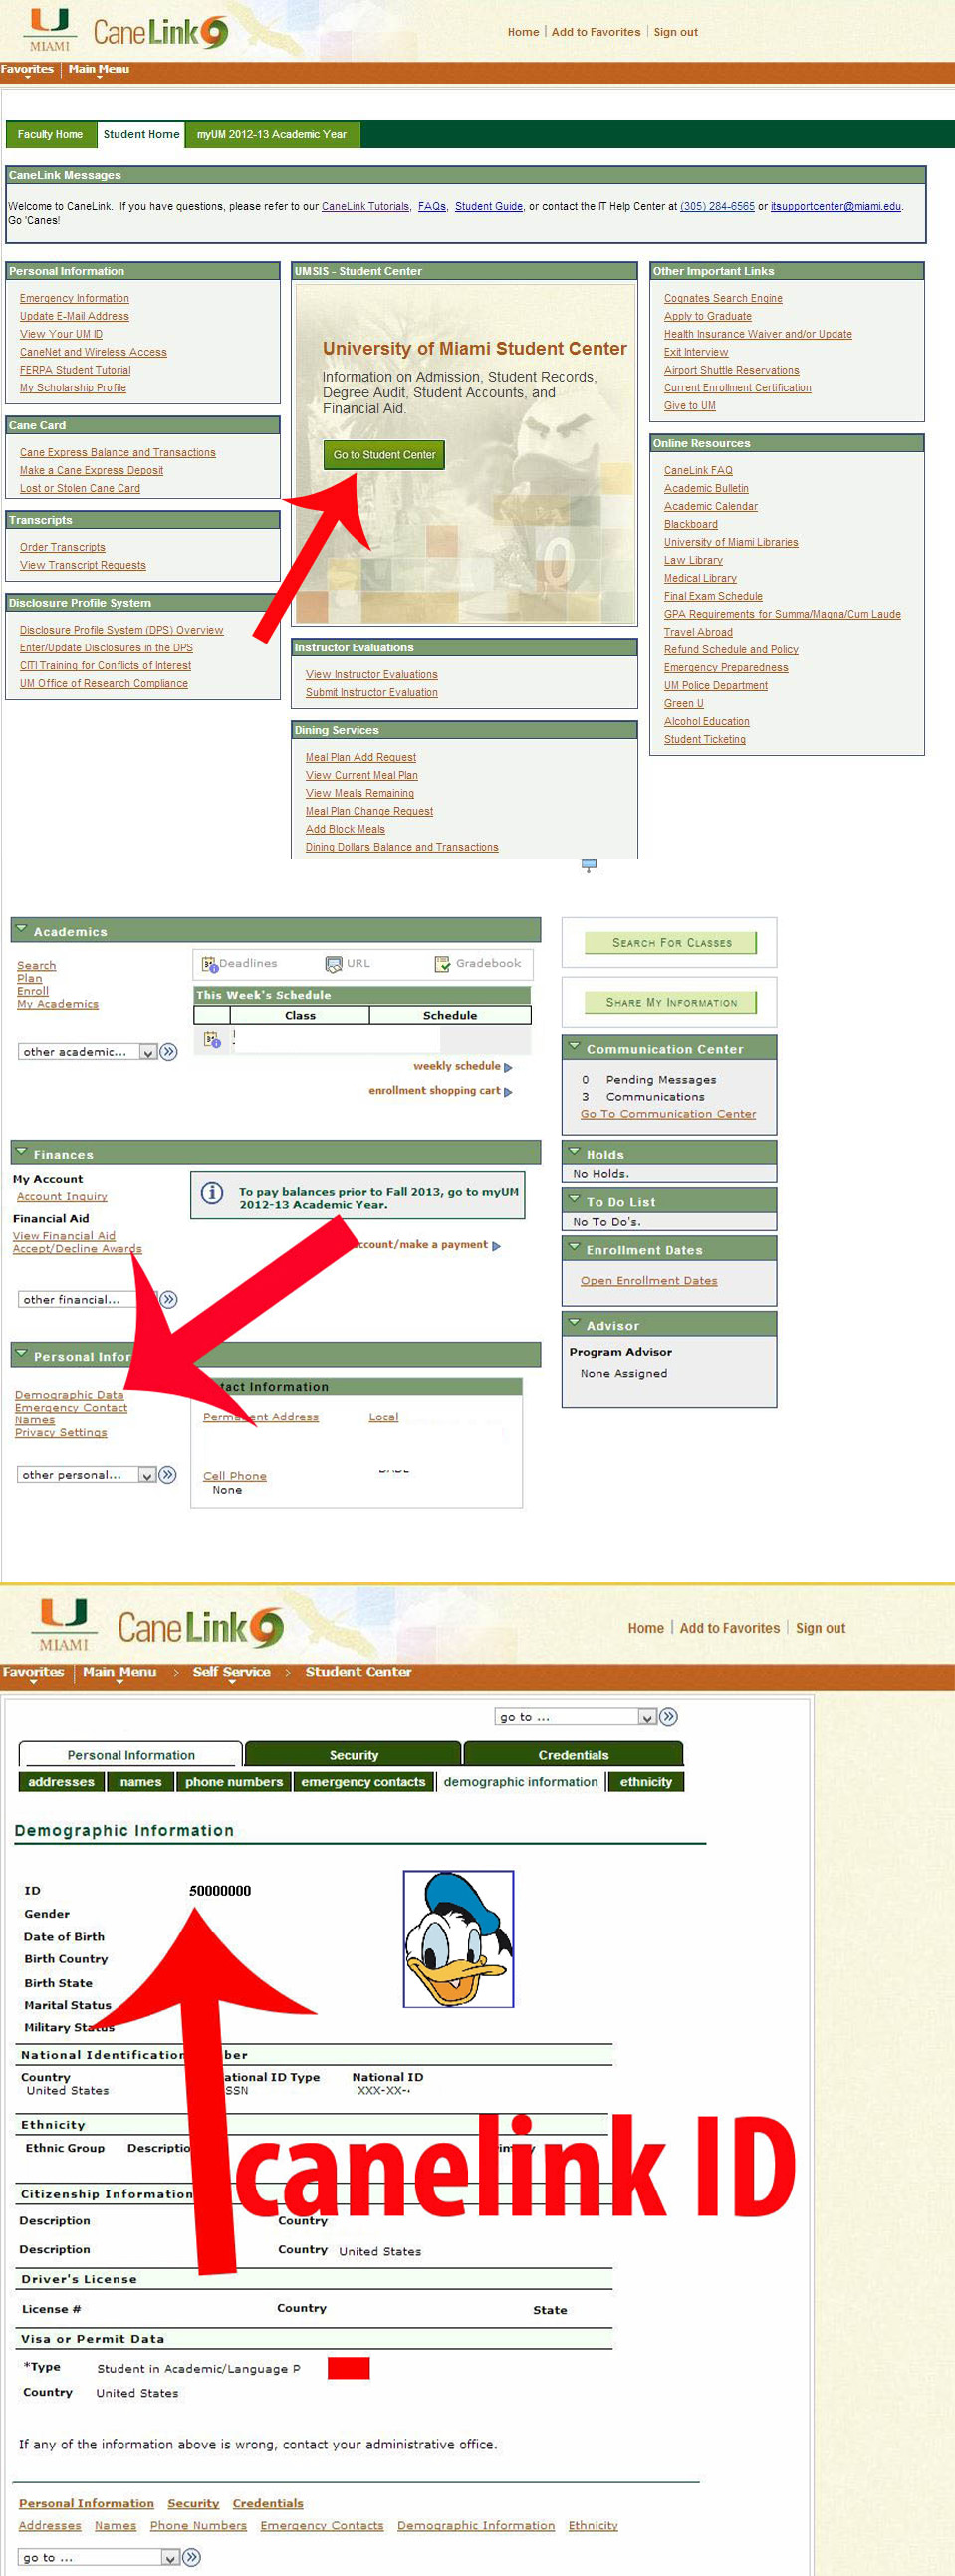Click the Deadlines calendar icon
The height and width of the screenshot is (2576, 955).
210,964
